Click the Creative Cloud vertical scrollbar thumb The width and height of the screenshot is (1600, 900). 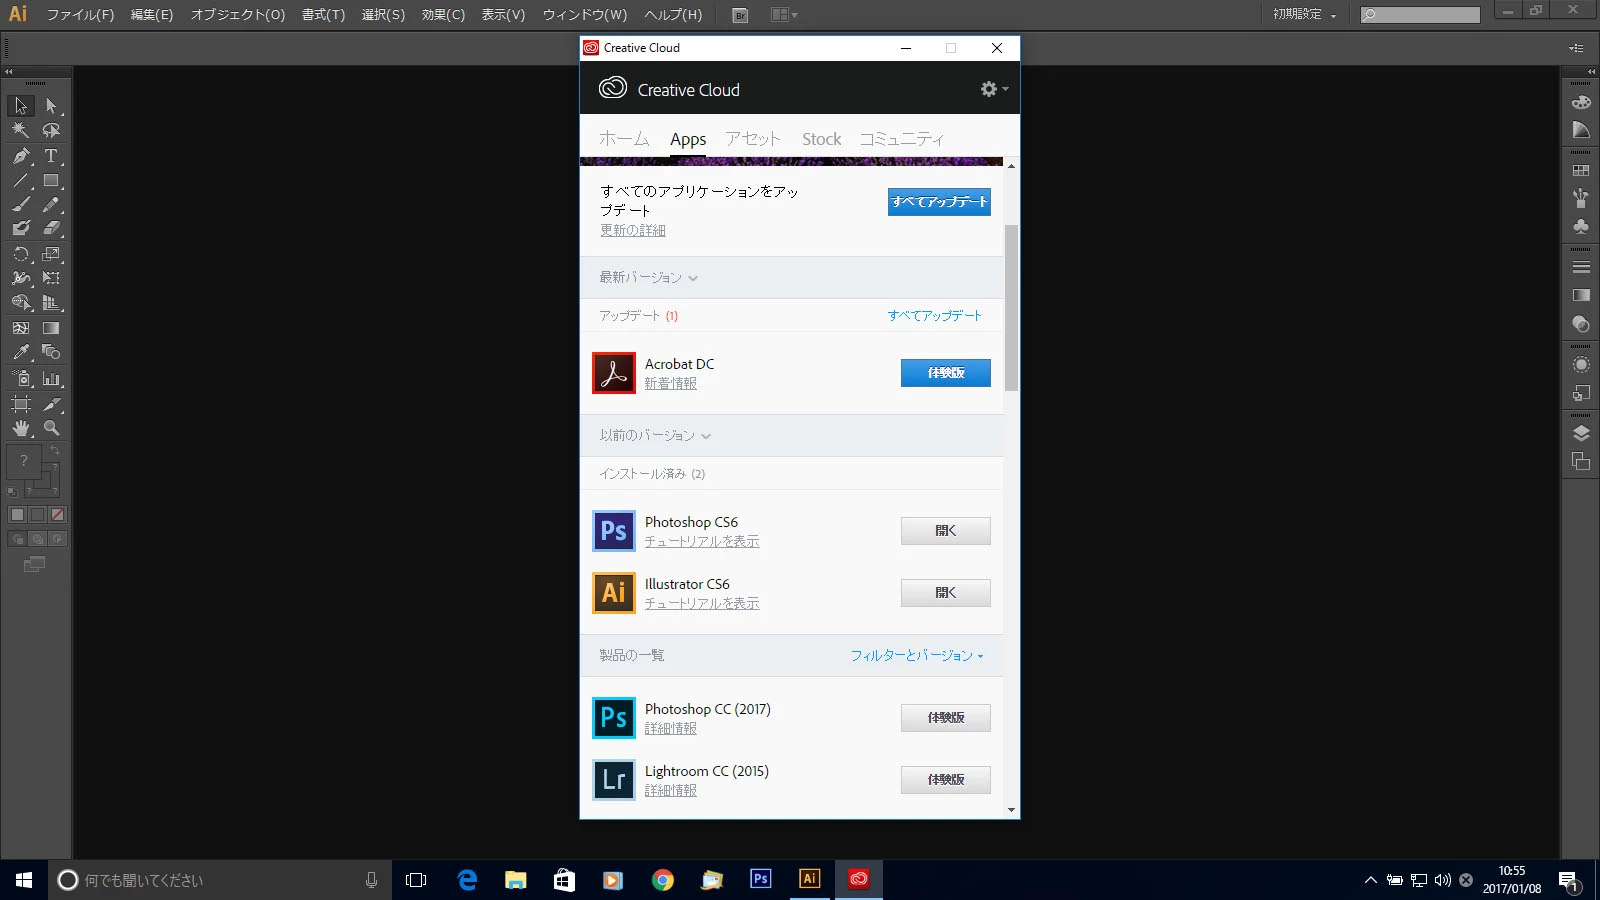pyautogui.click(x=1011, y=307)
